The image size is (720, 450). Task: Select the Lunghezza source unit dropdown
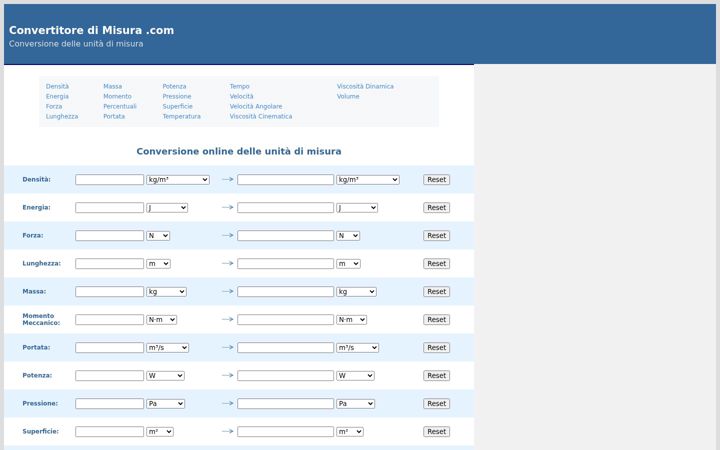[158, 264]
